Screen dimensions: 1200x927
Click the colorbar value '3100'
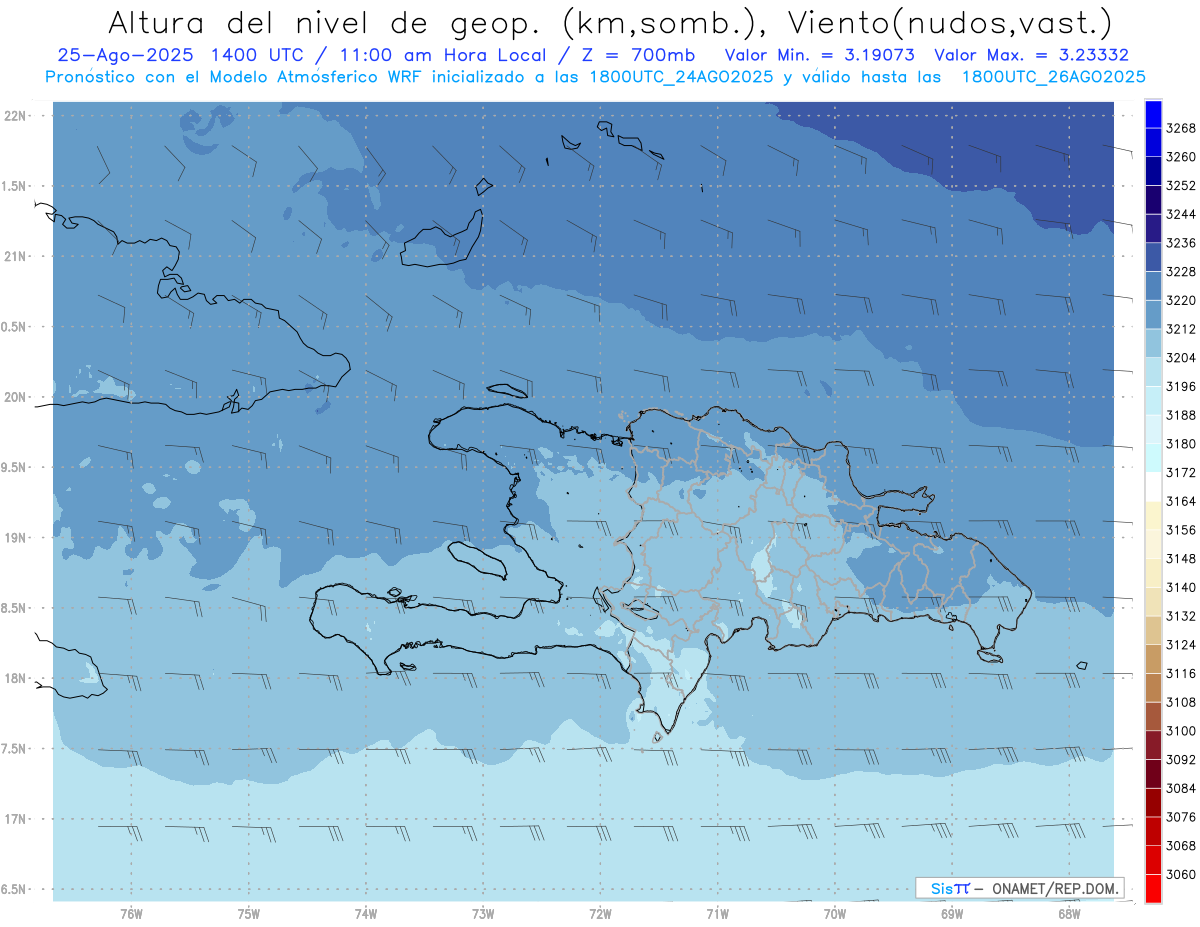click(x=1181, y=731)
